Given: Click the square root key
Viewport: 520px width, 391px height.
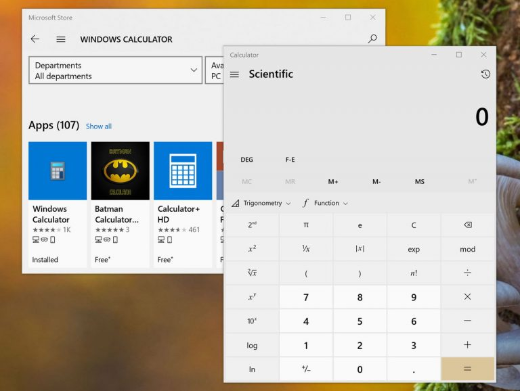Looking at the screenshot, I should coord(252,273).
